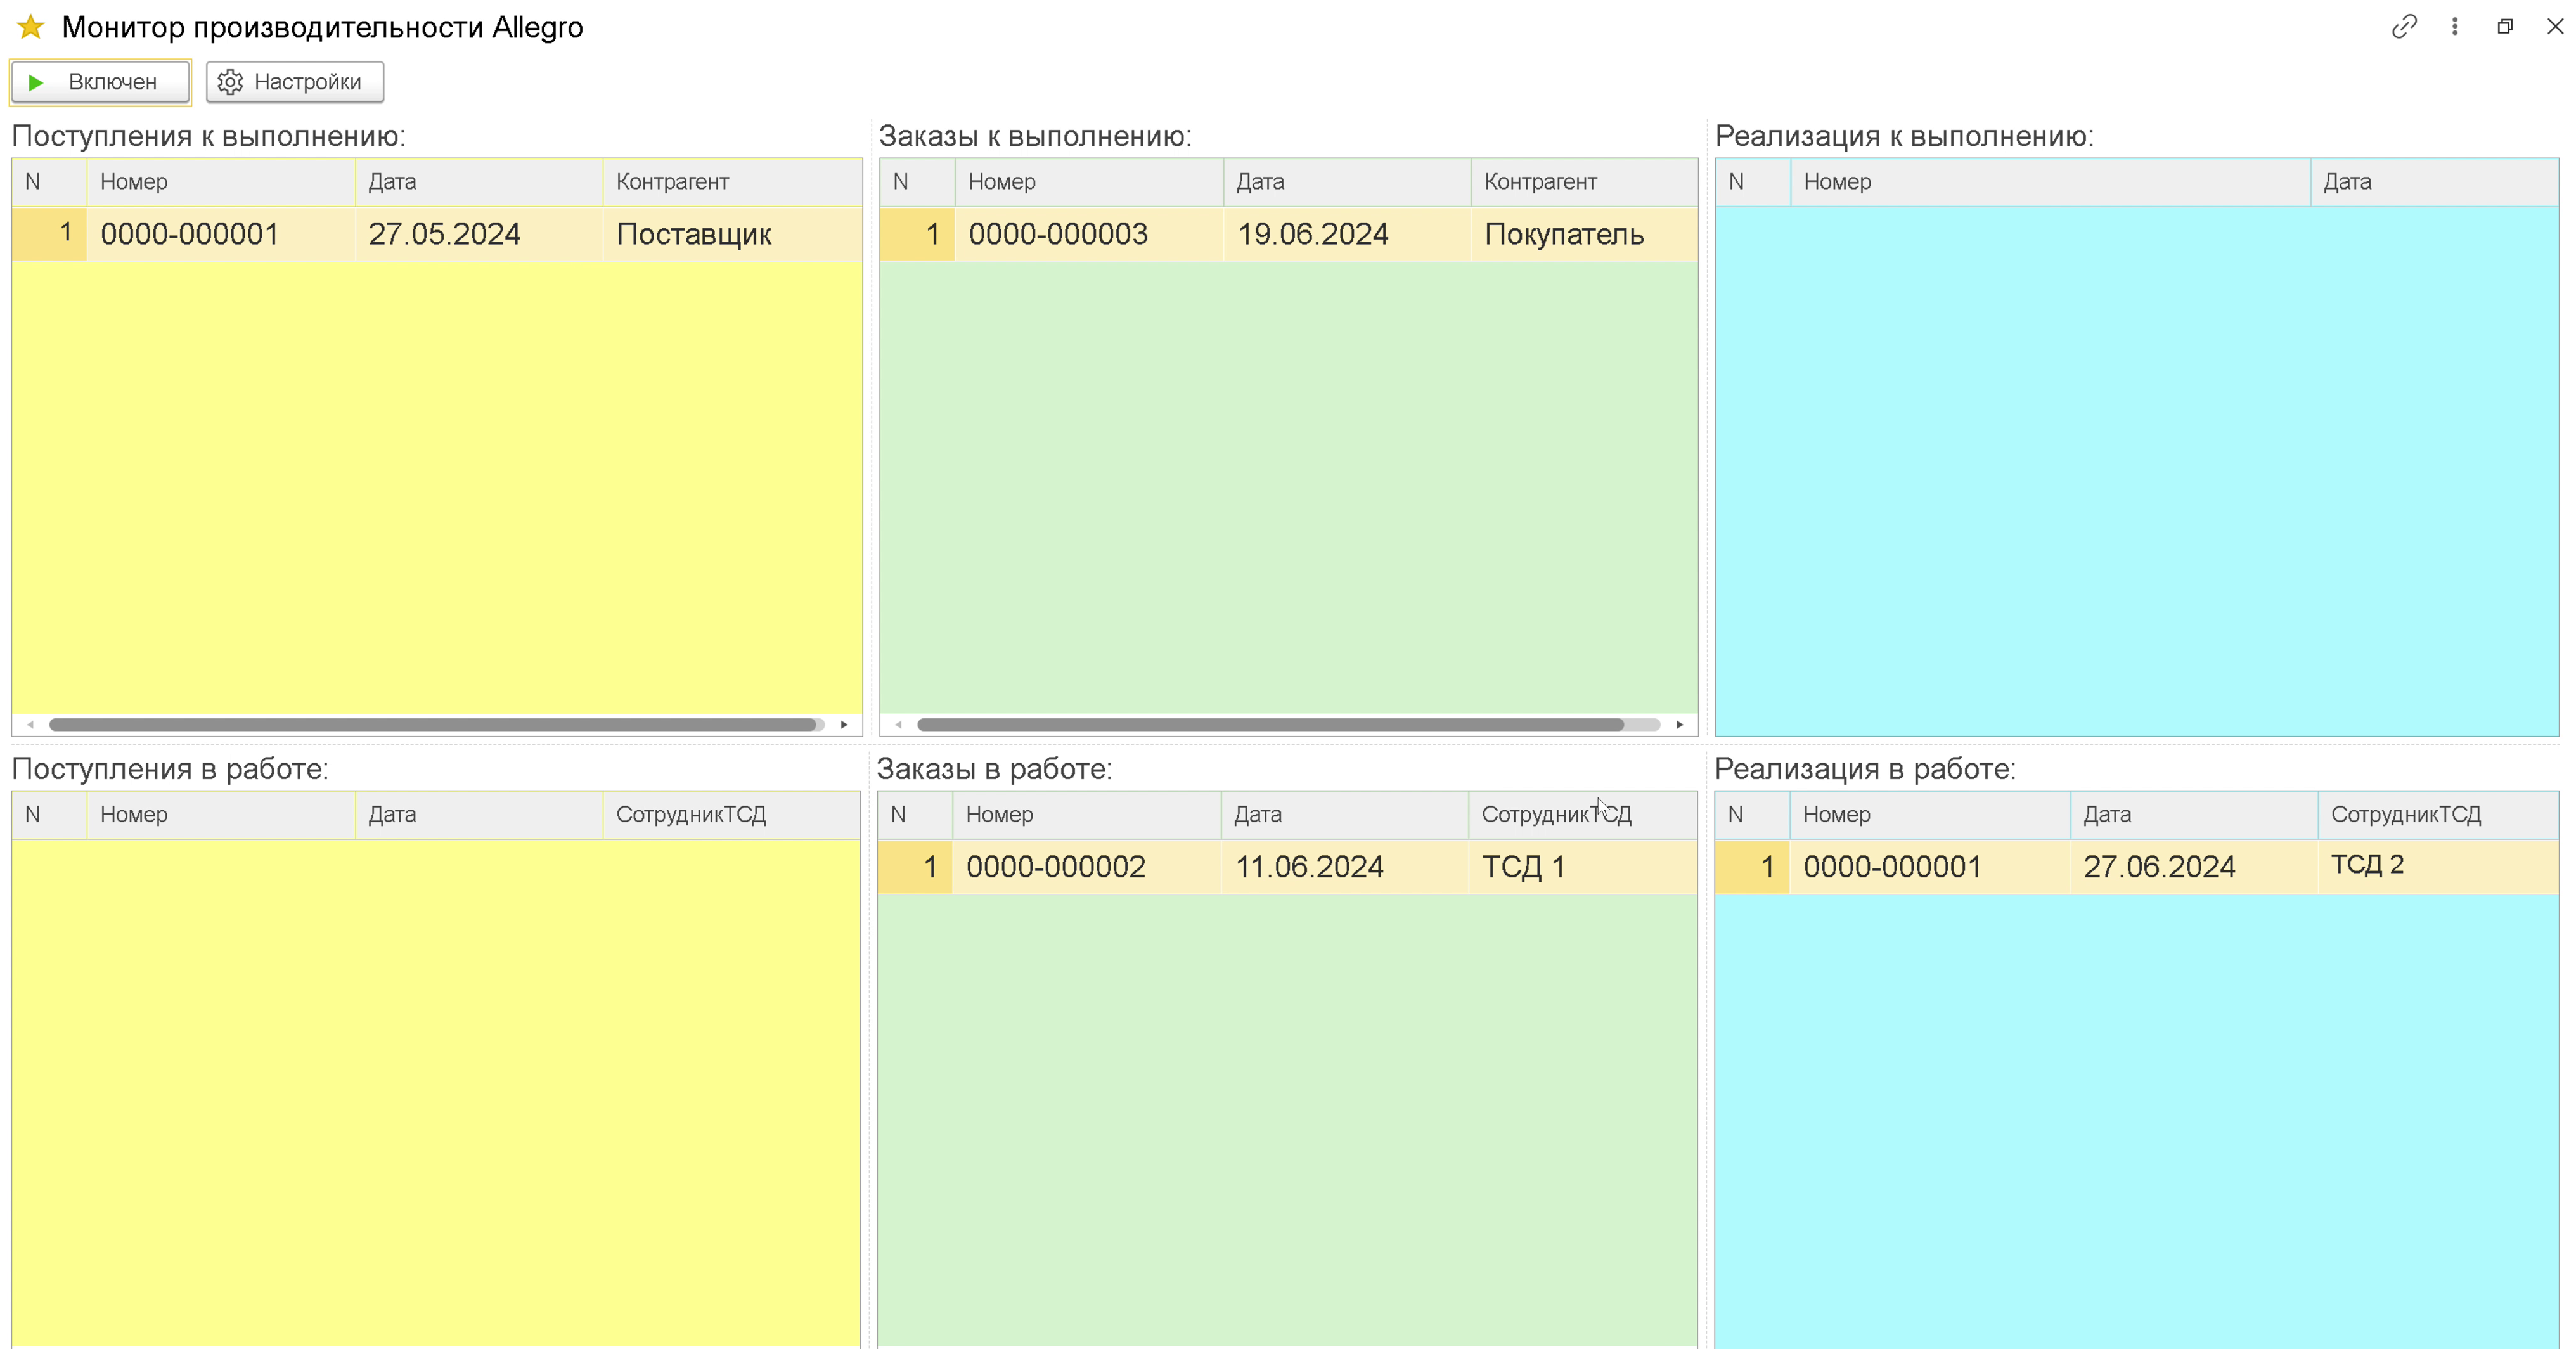Screen dimensions: 2576x1349
Task: Click the favorites star icon
Action: 31,27
